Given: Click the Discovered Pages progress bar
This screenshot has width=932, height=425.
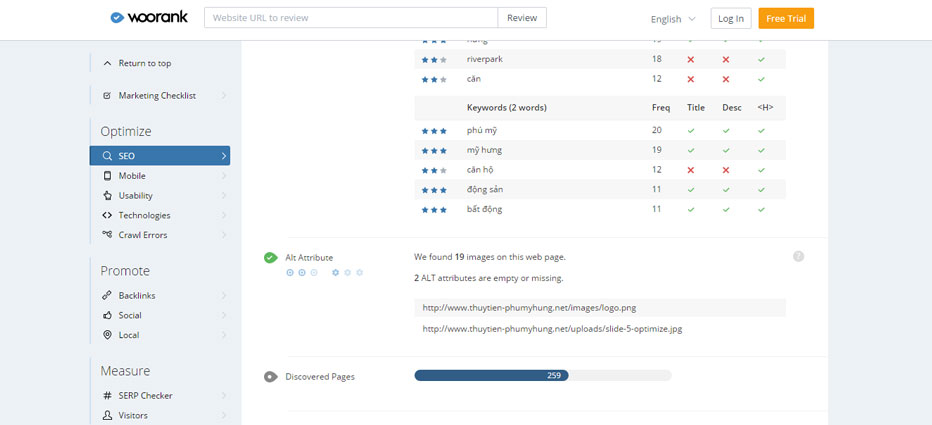Looking at the screenshot, I should point(542,376).
